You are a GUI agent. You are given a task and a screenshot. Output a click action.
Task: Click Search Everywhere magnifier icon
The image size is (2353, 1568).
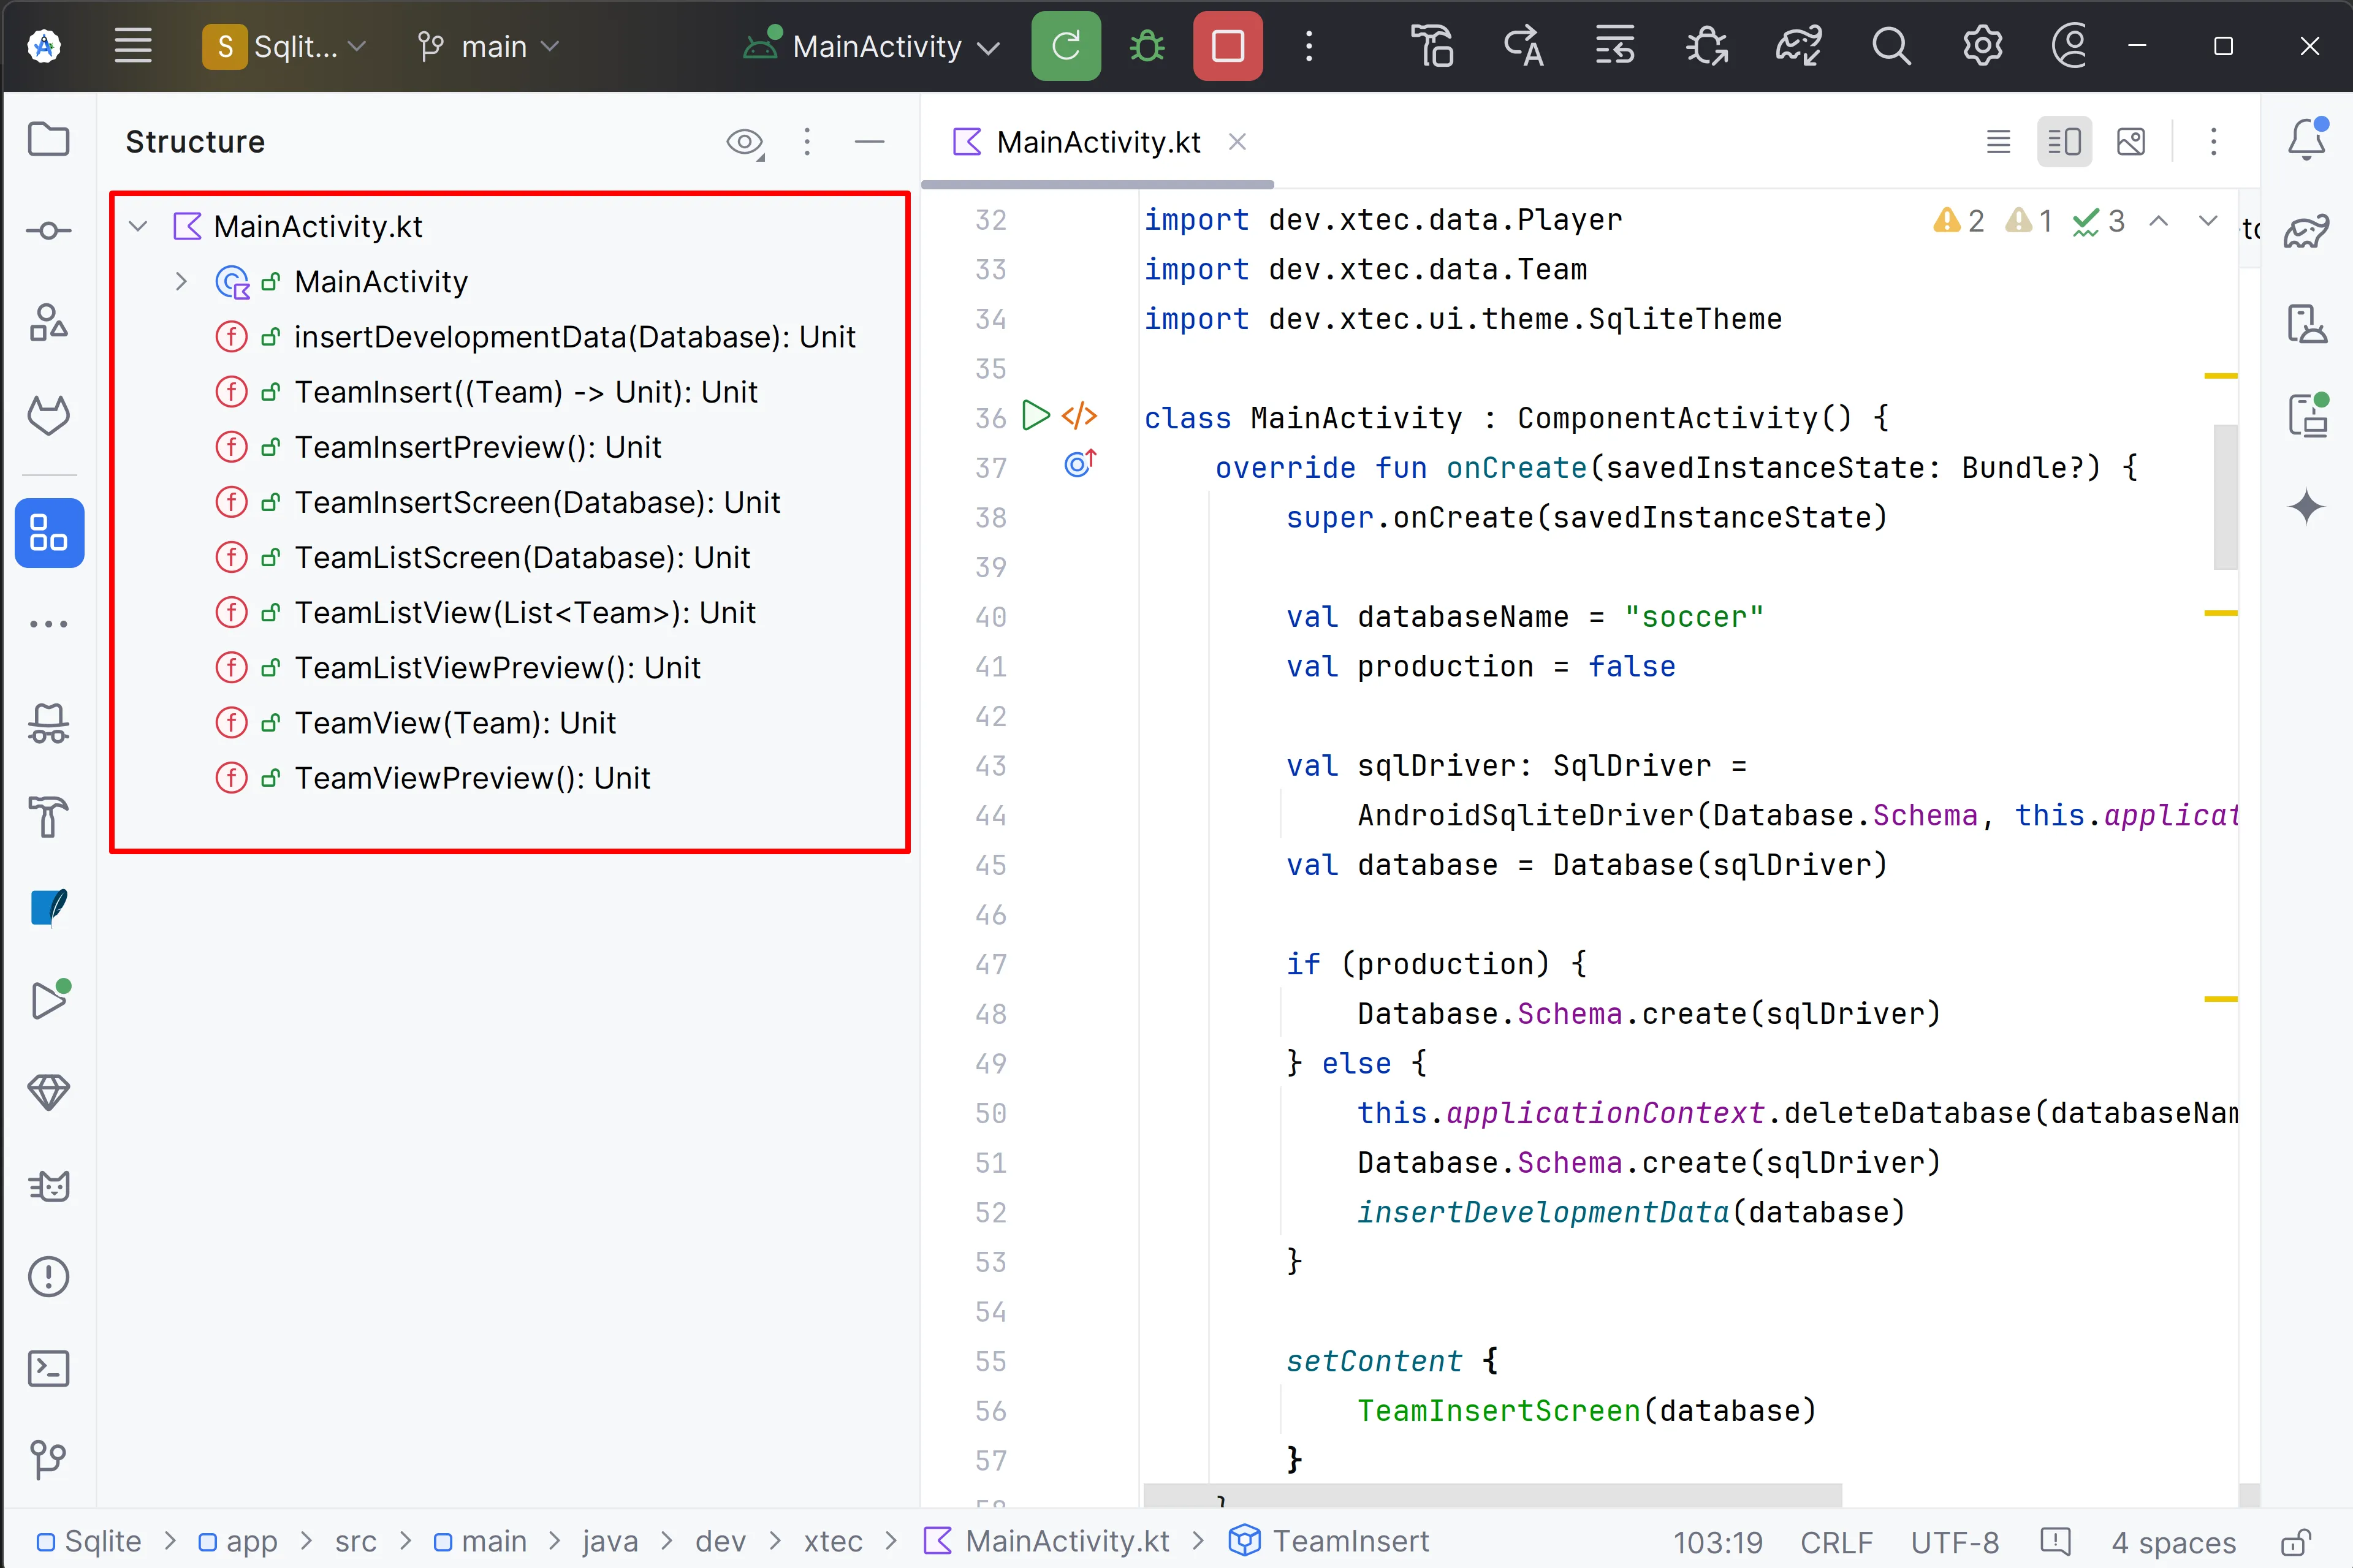[x=1890, y=46]
